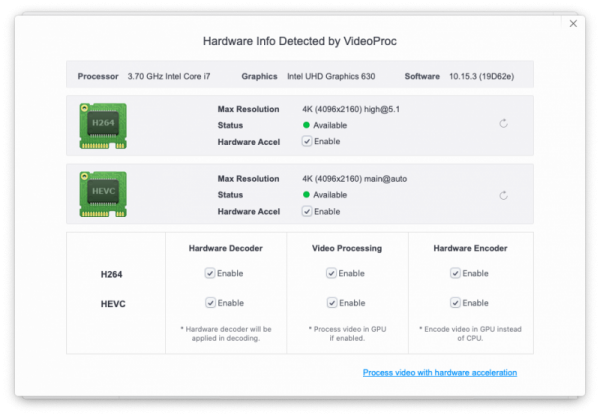Click the green H264 status indicator
Screen dimensions: 600x416
pos(306,125)
